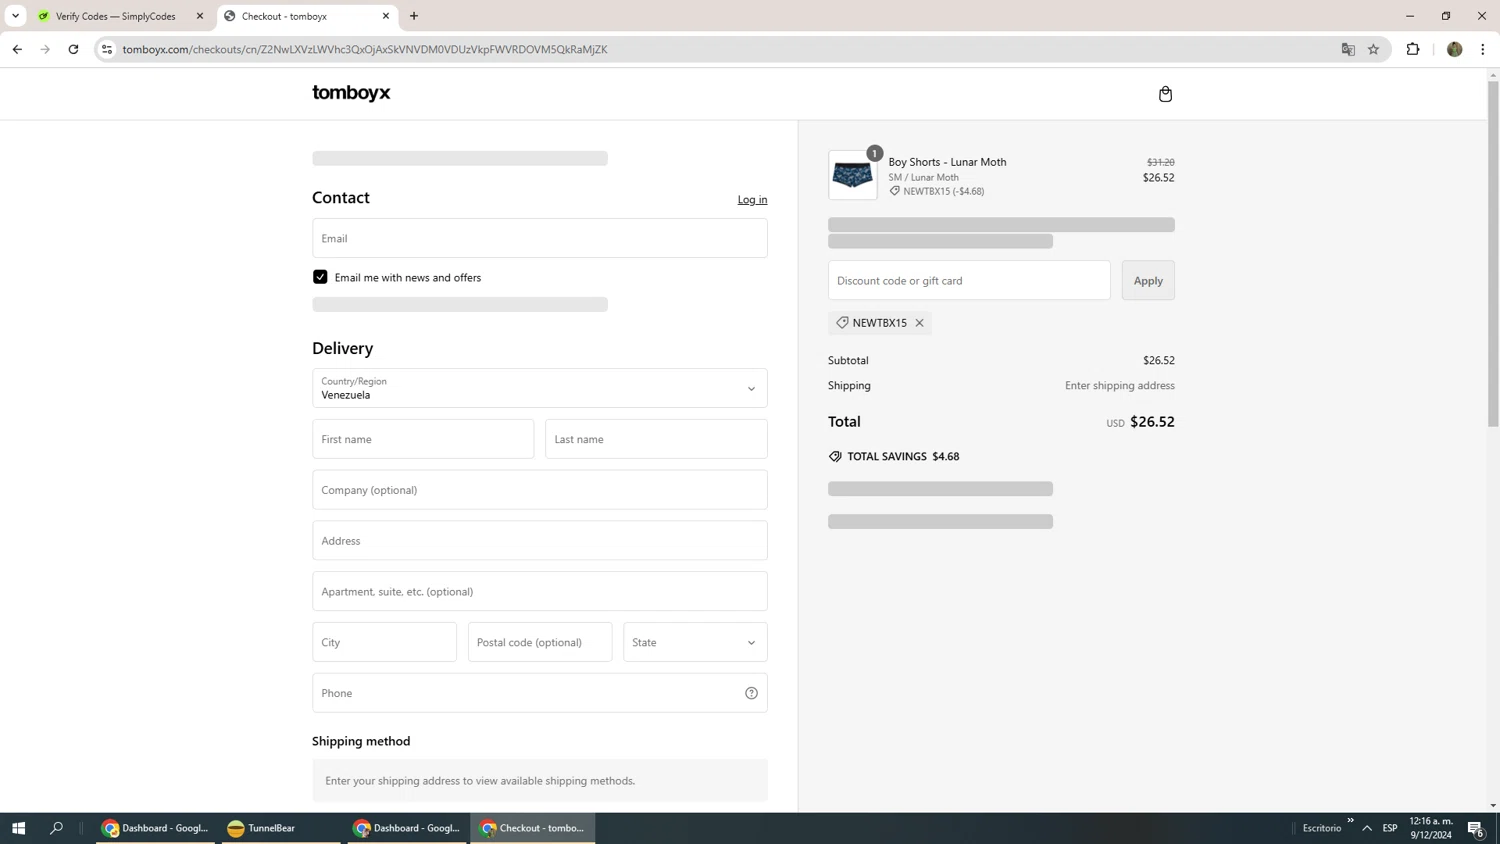Reload the checkout page
1500x844 pixels.
pos(73,49)
